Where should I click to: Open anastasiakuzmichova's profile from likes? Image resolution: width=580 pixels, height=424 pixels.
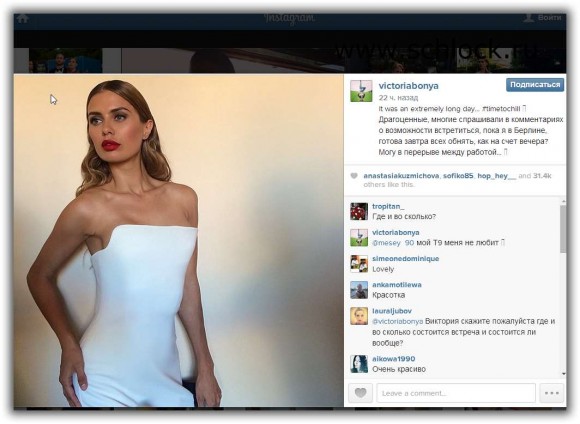pos(401,176)
